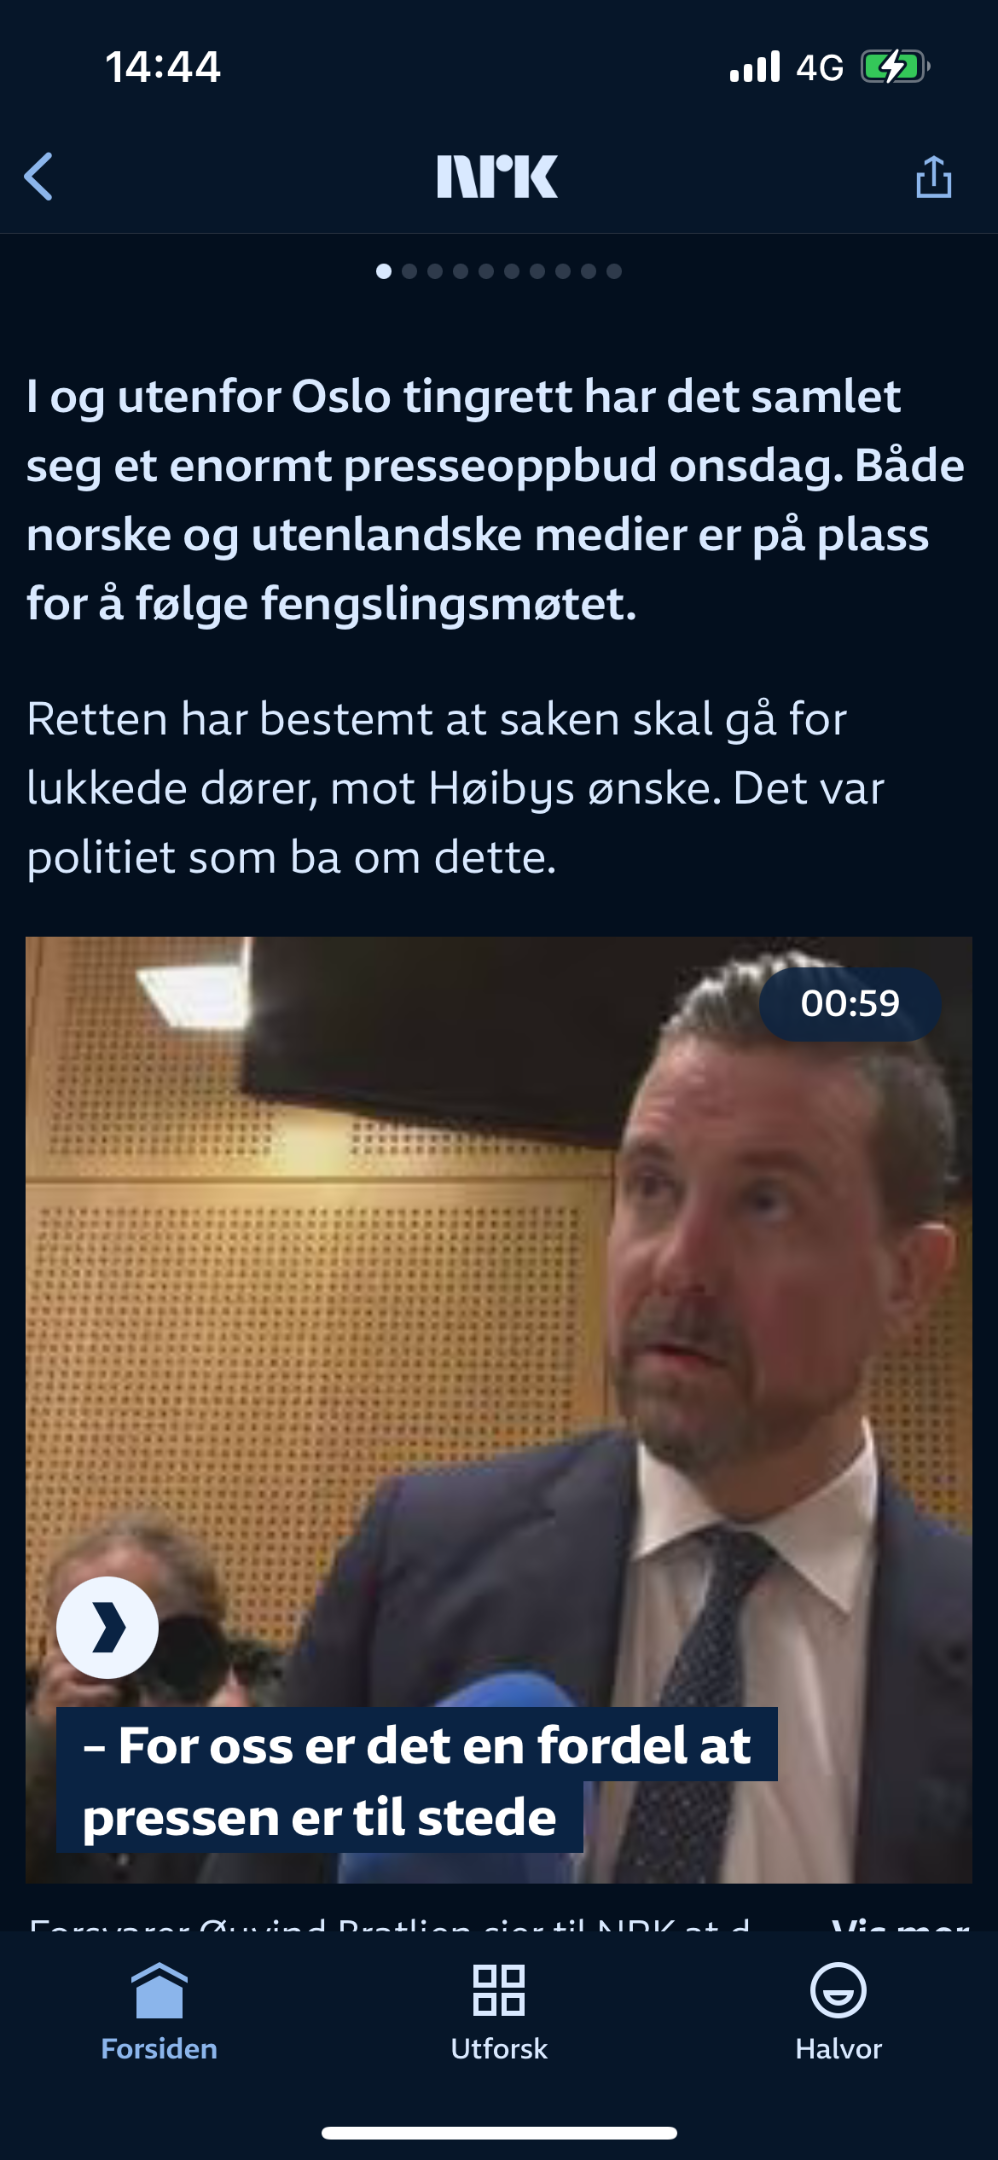The width and height of the screenshot is (998, 2160).
Task: Tap the cellular signal bars icon
Action: click(755, 67)
